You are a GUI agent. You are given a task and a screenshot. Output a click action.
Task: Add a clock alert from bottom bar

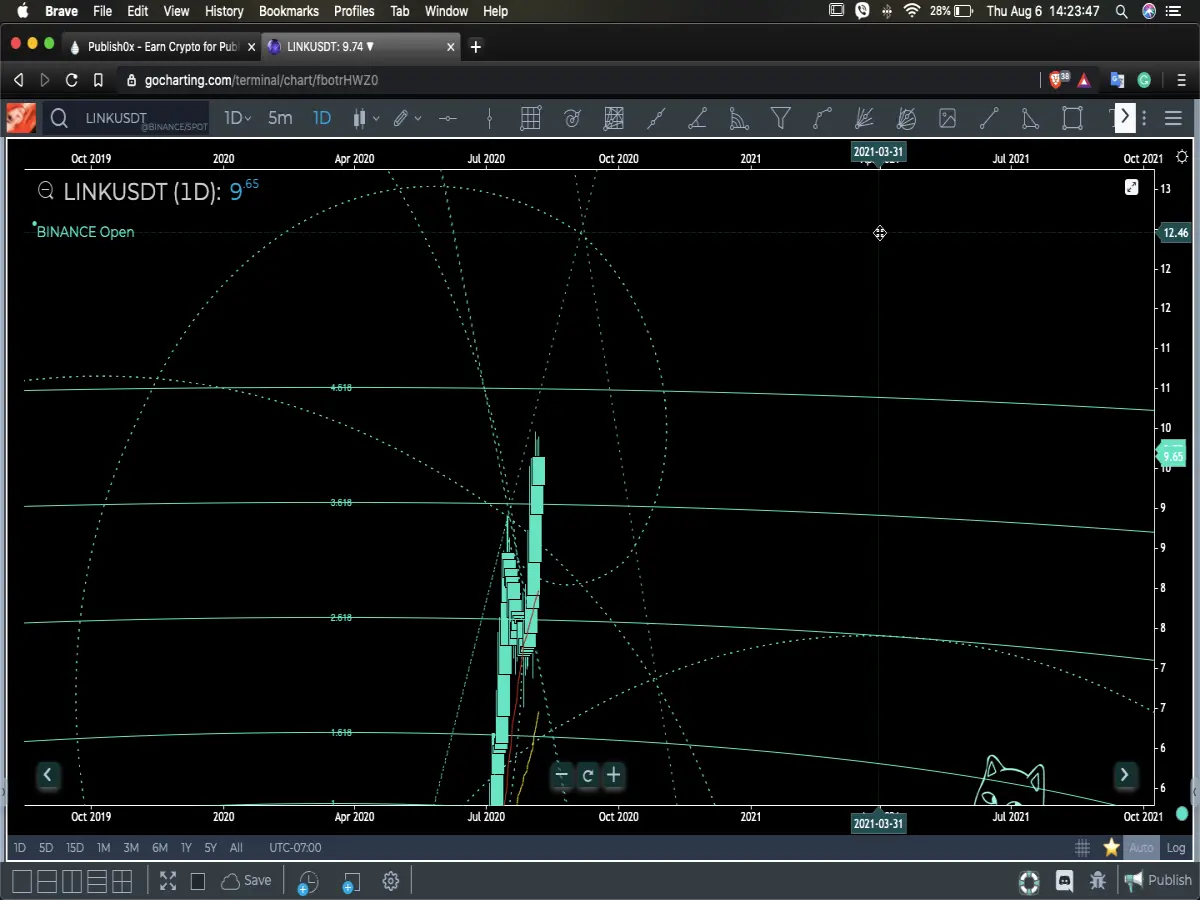[308, 882]
